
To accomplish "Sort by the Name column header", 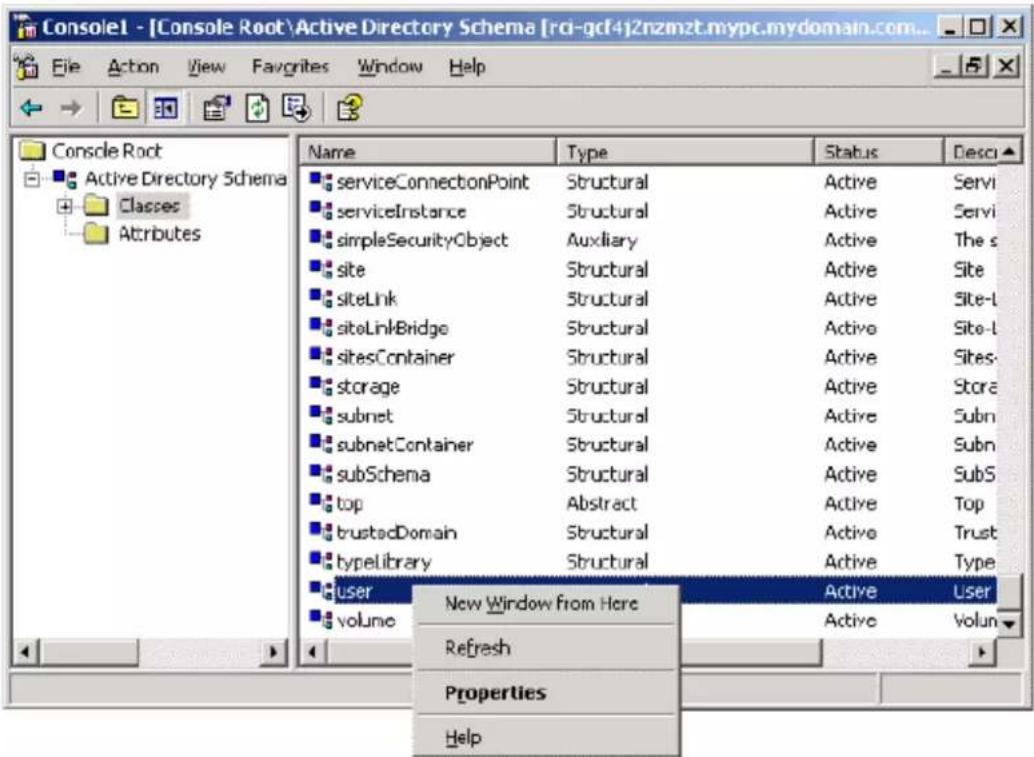I will coord(428,152).
